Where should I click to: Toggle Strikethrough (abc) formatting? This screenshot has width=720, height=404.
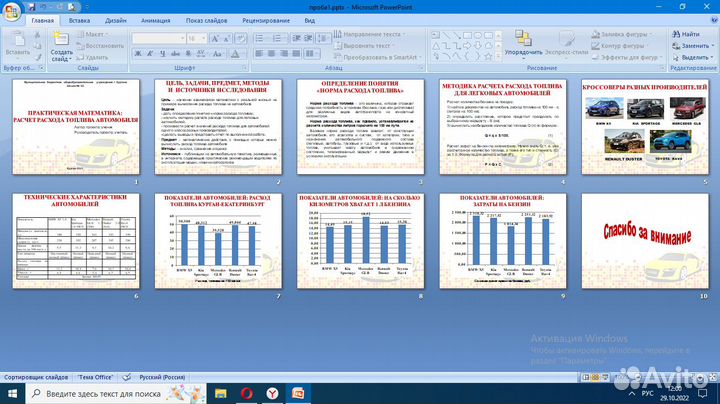[175, 54]
